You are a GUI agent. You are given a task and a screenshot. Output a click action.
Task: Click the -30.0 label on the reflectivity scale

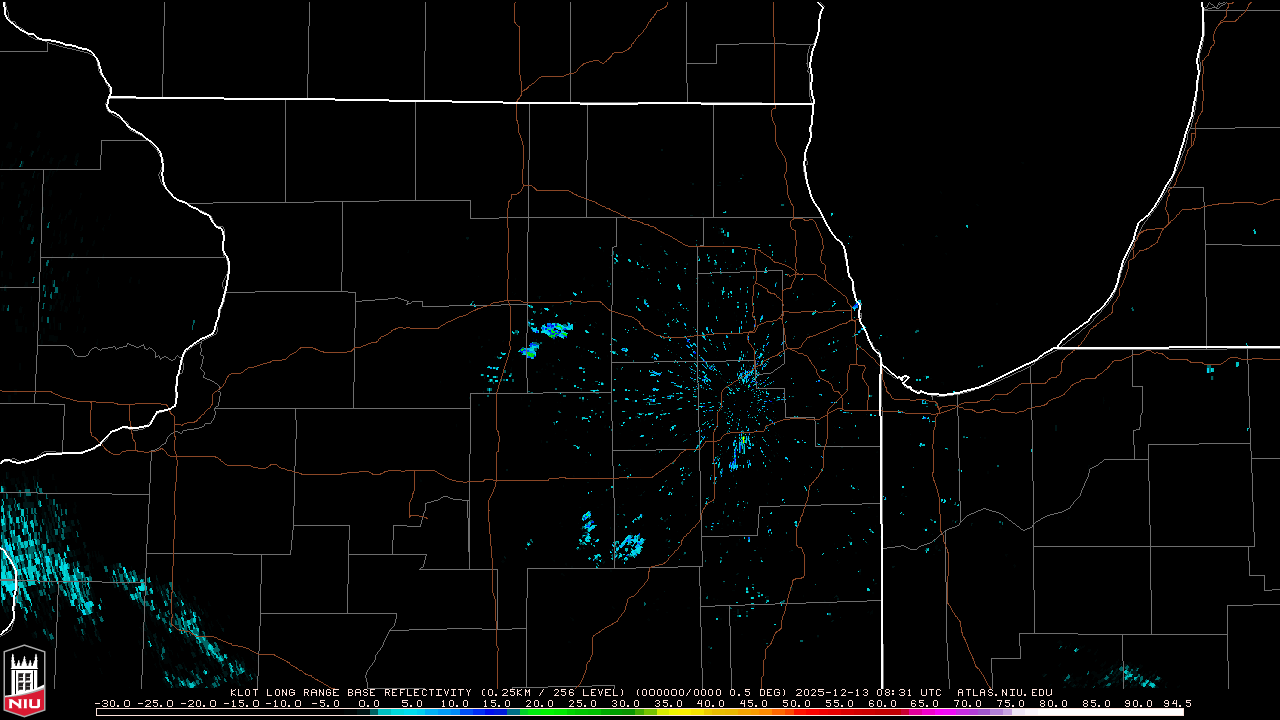(112, 703)
